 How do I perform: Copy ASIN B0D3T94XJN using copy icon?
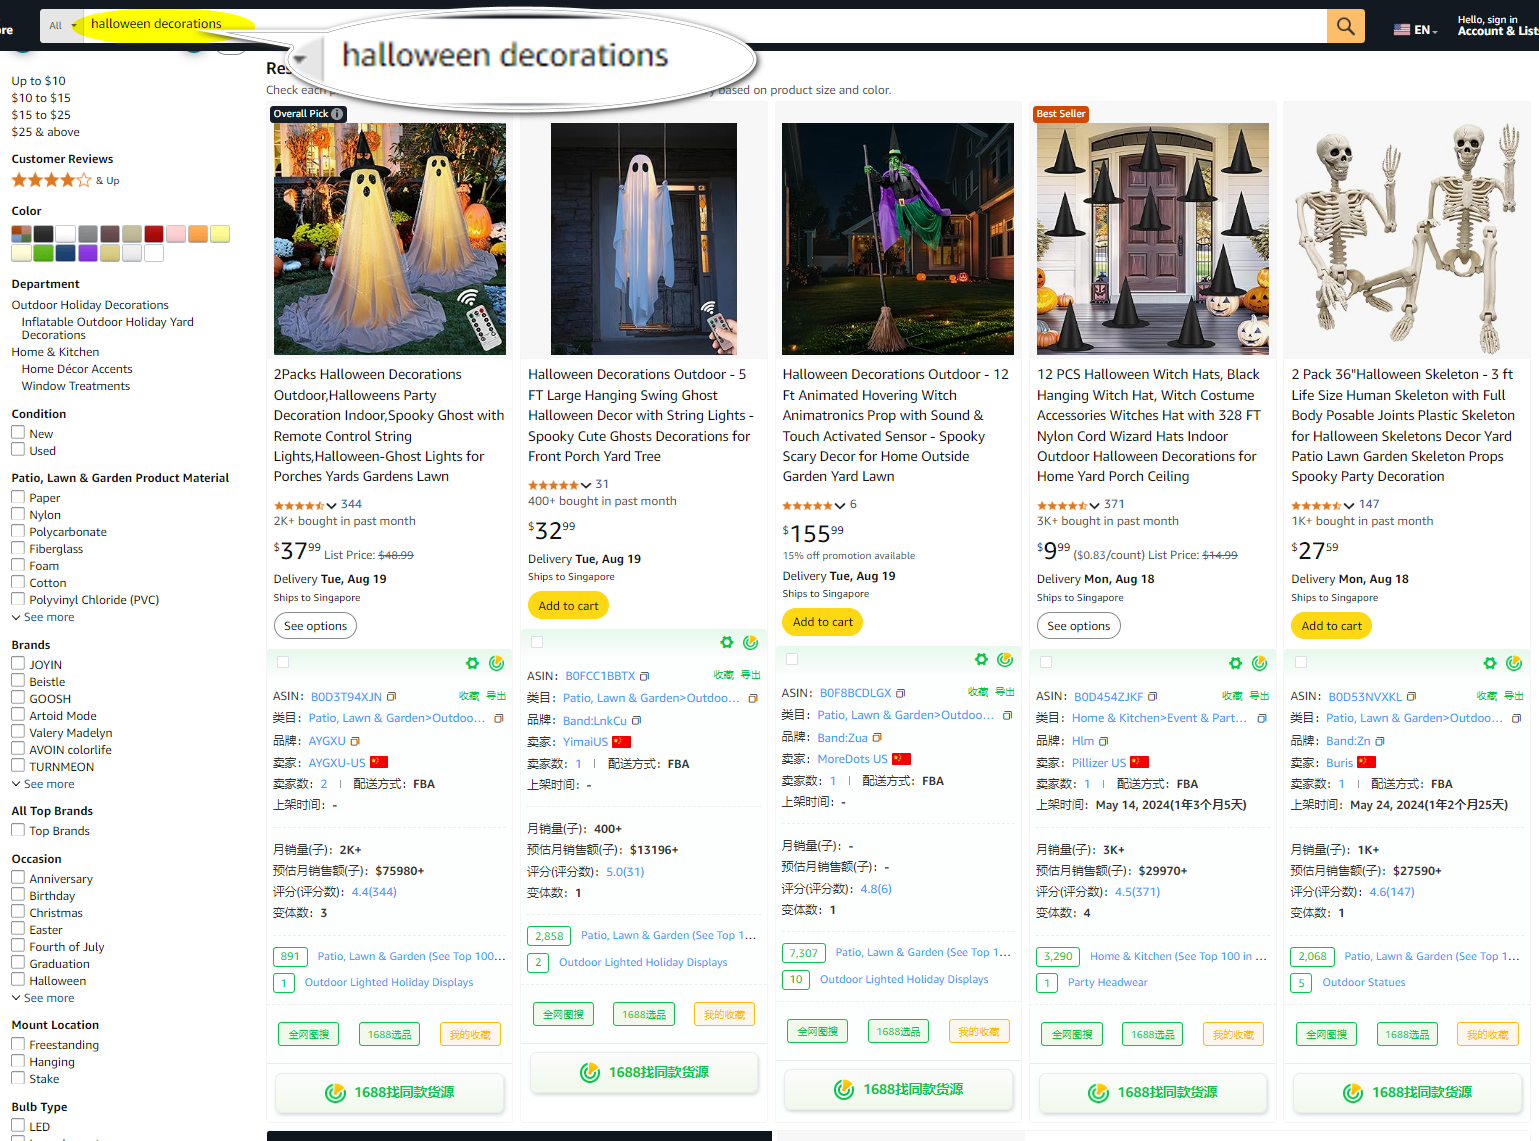click(x=391, y=696)
